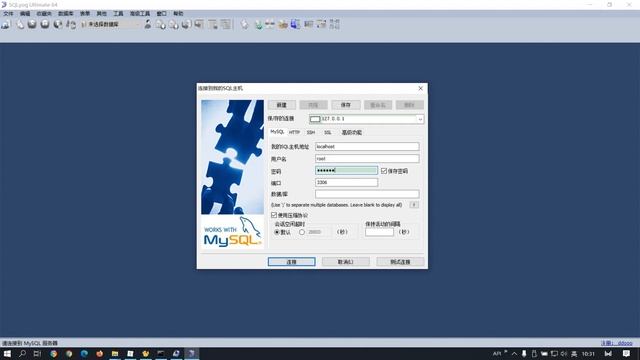Viewport: 640px width, 360px height.
Task: Click the empty 数据库 input field
Action: coord(367,194)
